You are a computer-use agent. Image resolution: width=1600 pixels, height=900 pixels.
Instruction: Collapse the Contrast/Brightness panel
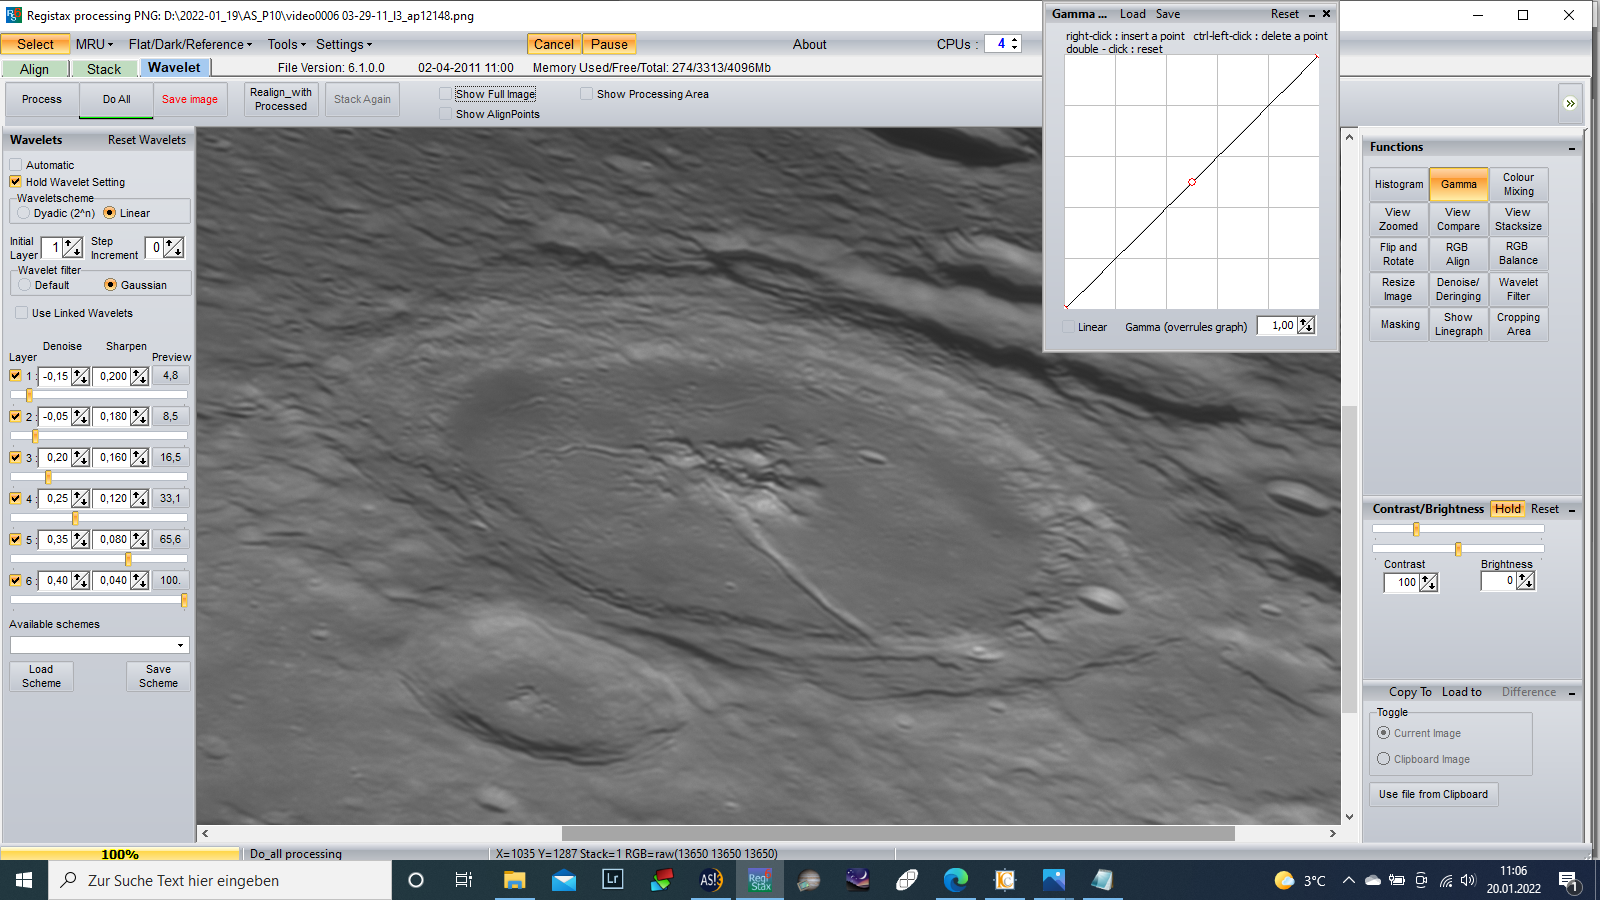[x=1572, y=510]
